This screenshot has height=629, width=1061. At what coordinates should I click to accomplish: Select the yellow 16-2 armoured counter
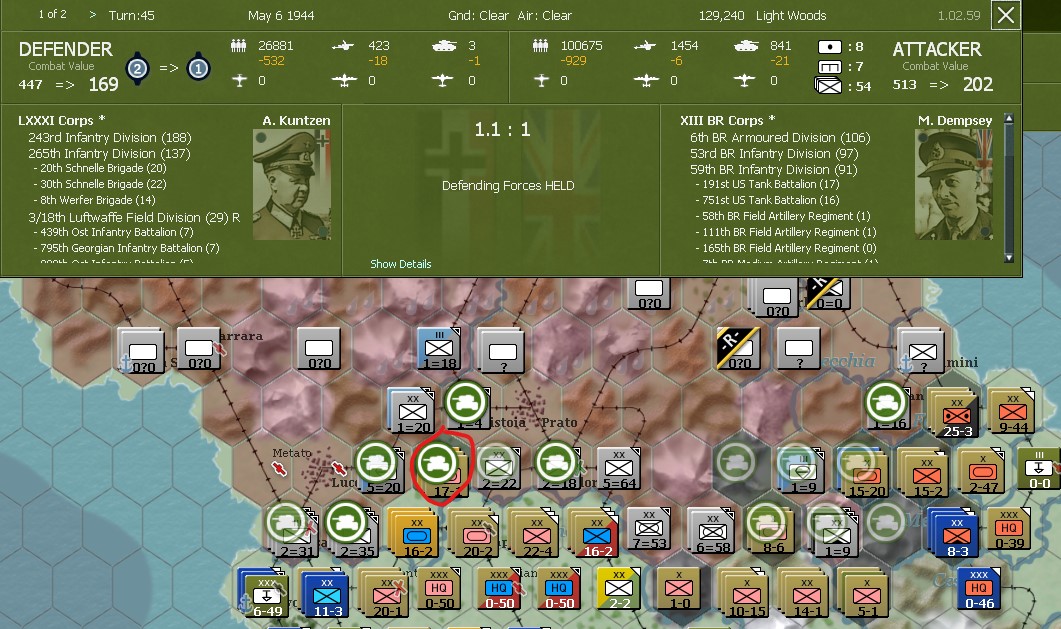(x=413, y=533)
